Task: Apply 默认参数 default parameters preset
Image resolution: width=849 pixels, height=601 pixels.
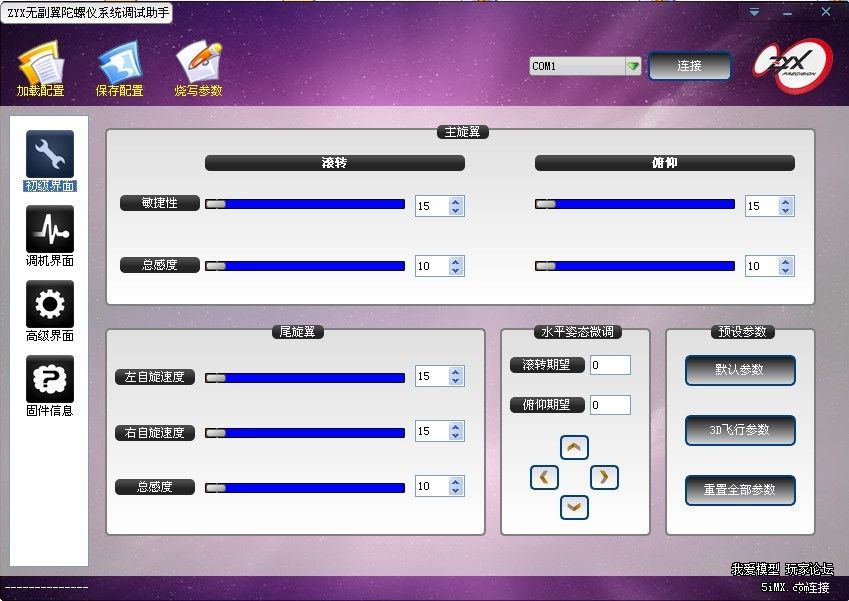Action: click(740, 370)
